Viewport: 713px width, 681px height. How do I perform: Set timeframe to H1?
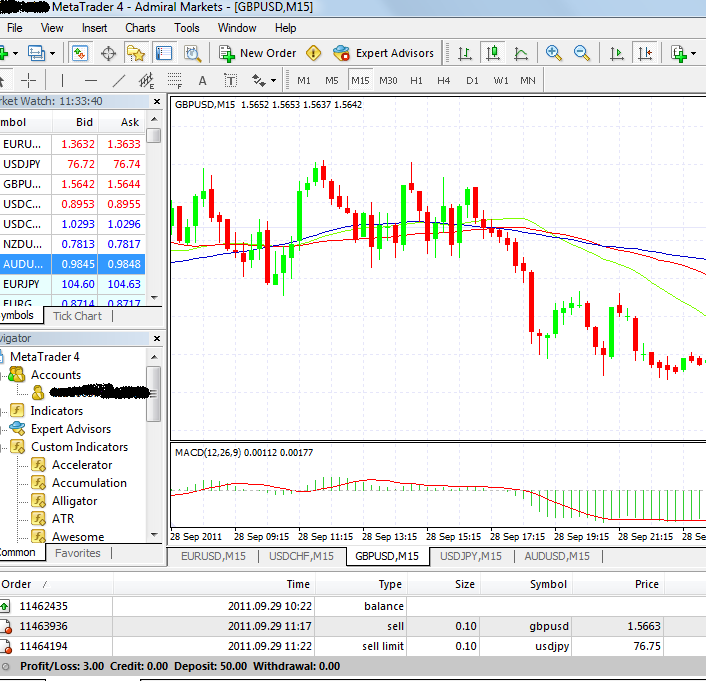click(x=416, y=80)
